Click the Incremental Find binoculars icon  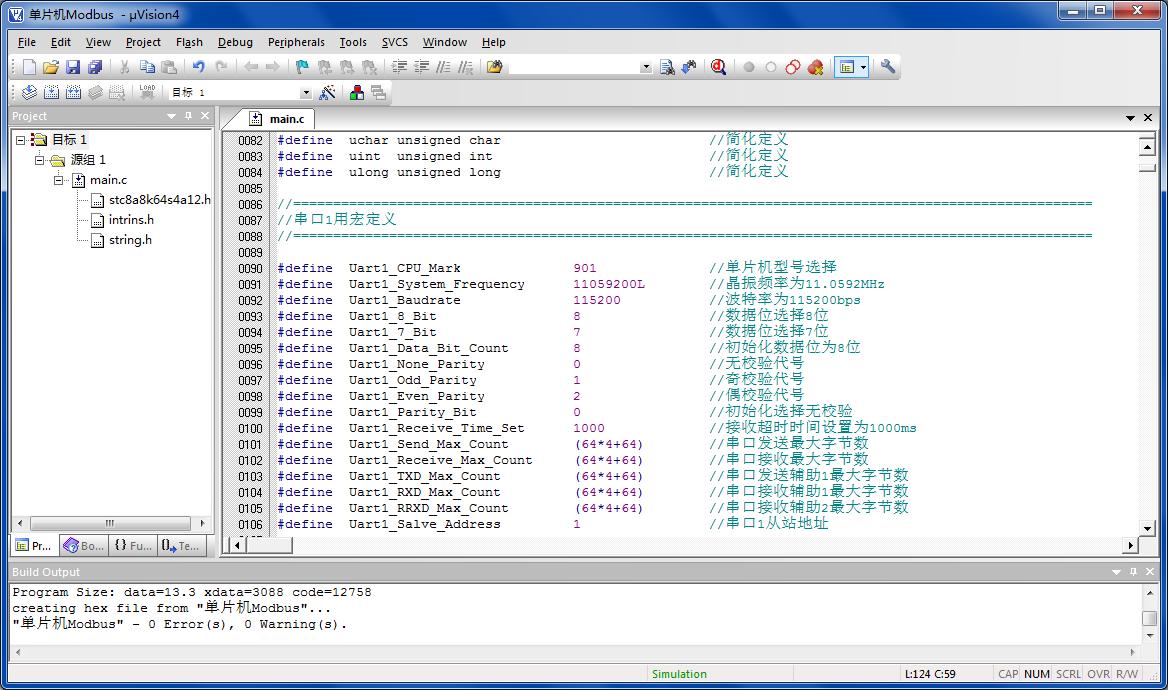(689, 67)
